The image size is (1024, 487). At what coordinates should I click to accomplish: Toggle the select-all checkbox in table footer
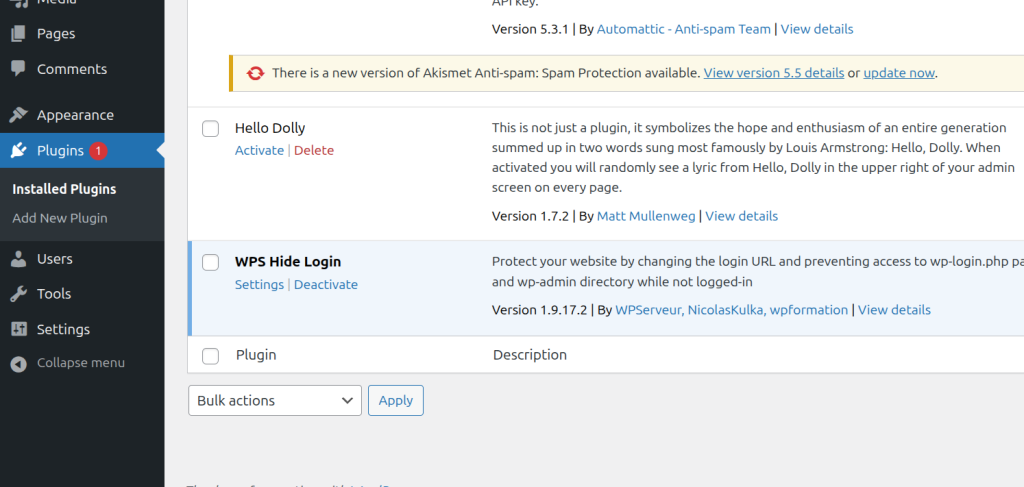pos(210,355)
